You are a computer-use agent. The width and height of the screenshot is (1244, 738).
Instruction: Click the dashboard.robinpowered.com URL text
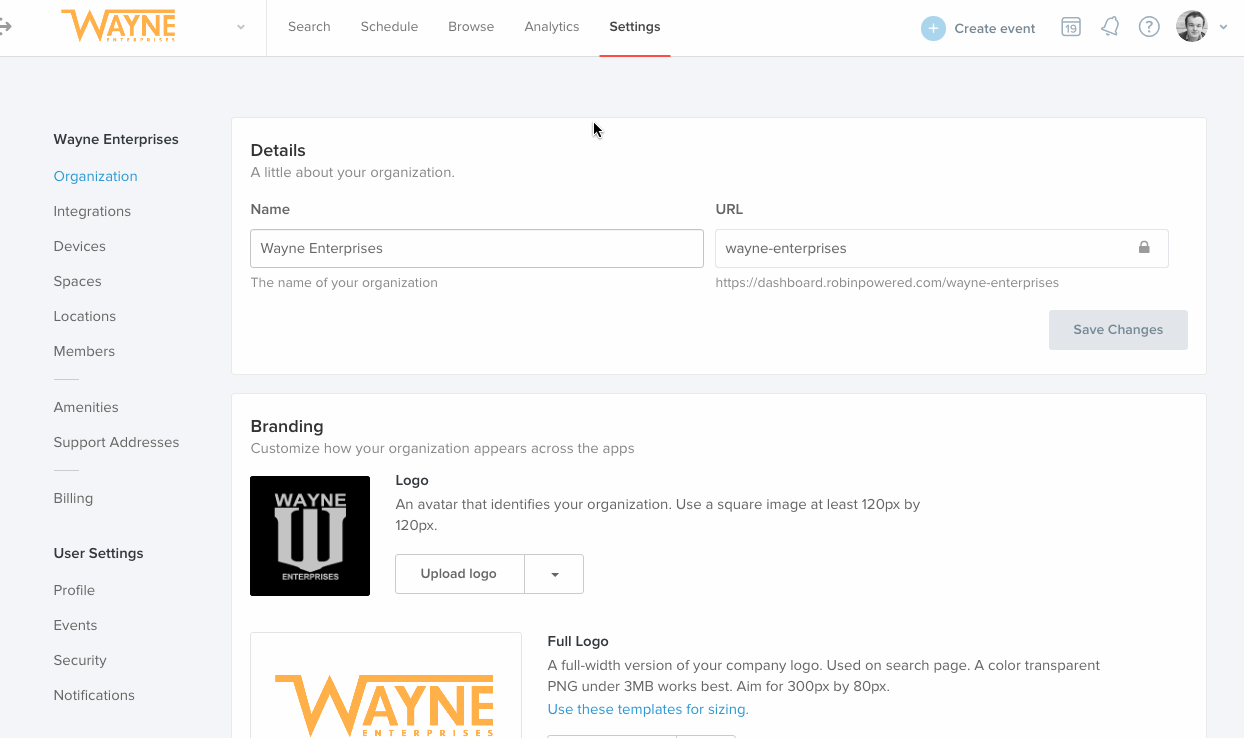click(x=887, y=283)
